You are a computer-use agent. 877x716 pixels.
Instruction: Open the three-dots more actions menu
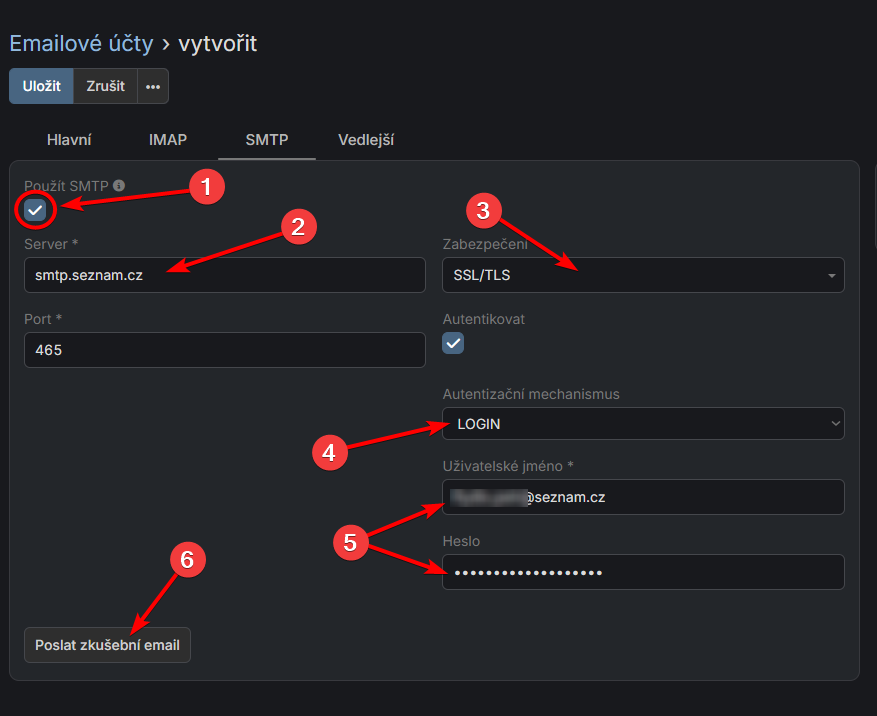tap(152, 86)
